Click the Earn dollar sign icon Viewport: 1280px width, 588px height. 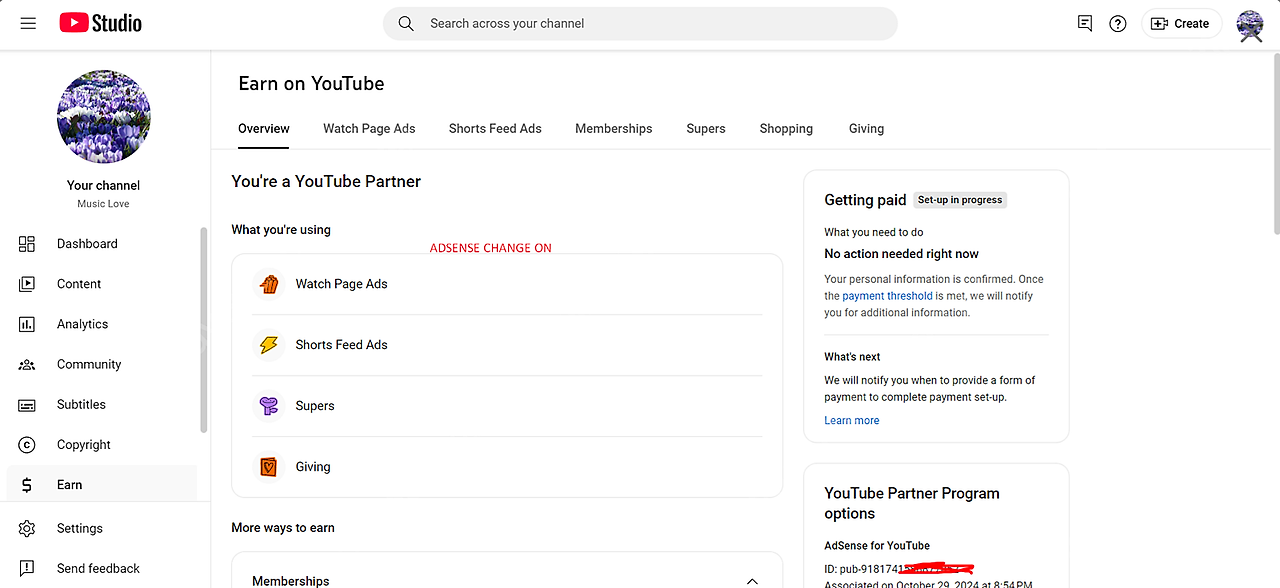tap(27, 485)
